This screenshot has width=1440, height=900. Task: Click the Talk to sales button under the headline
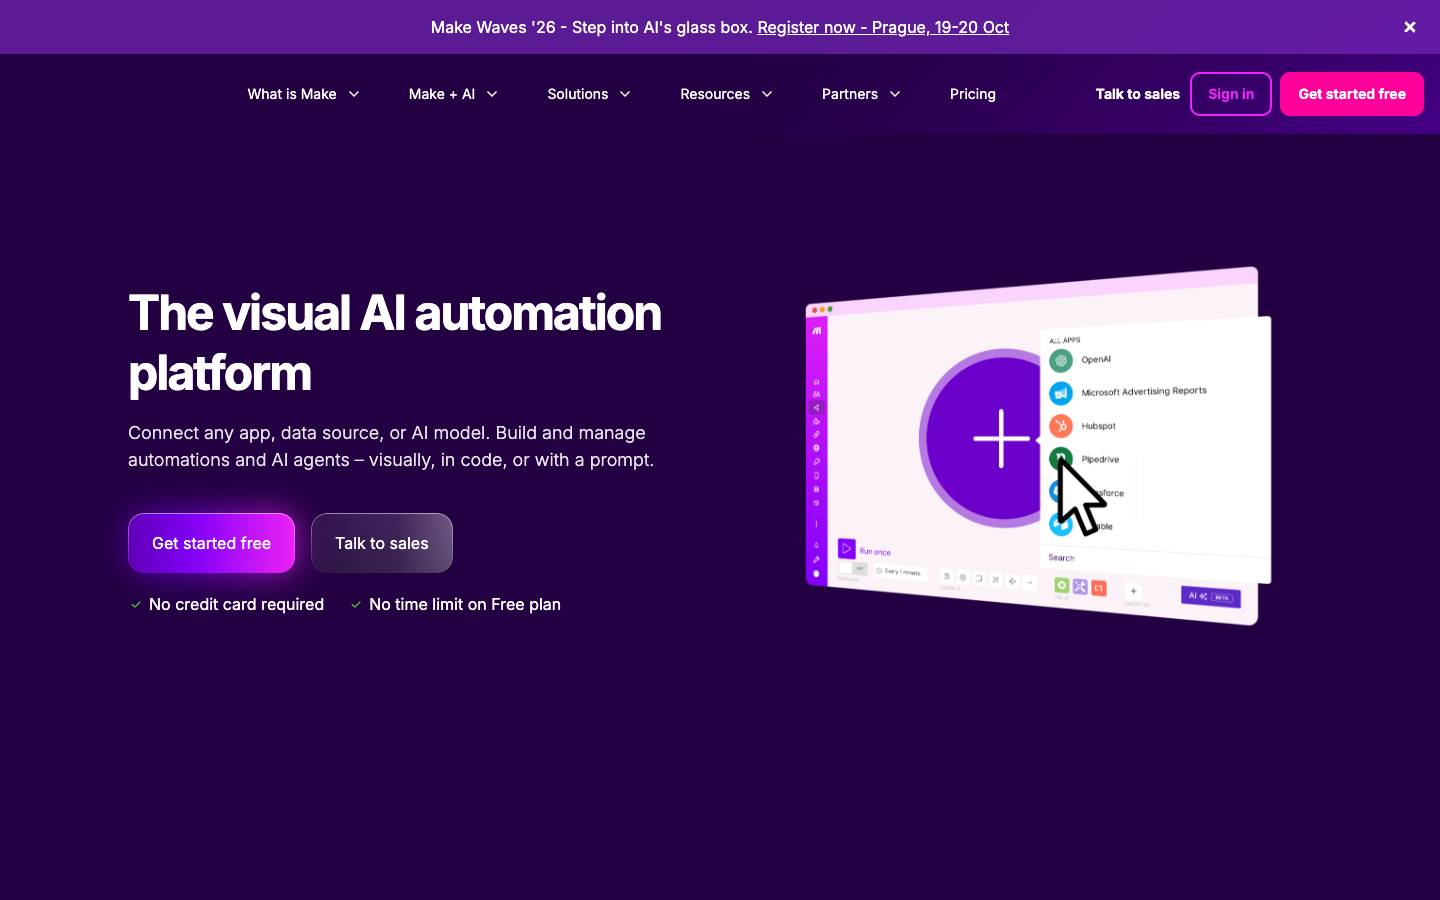[382, 543]
